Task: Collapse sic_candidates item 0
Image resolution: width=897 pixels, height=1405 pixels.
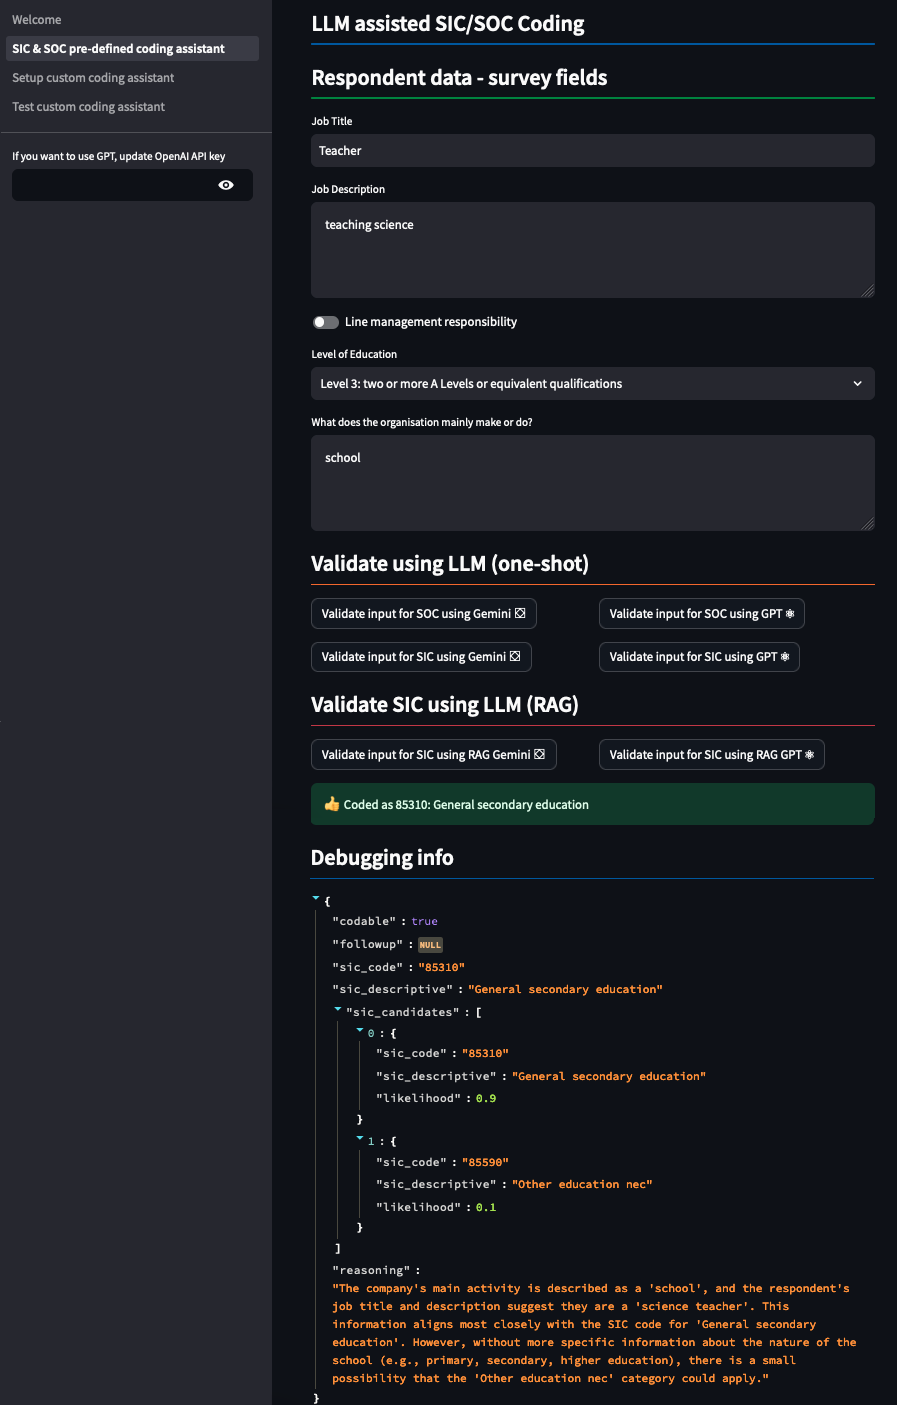Action: pyautogui.click(x=360, y=1030)
